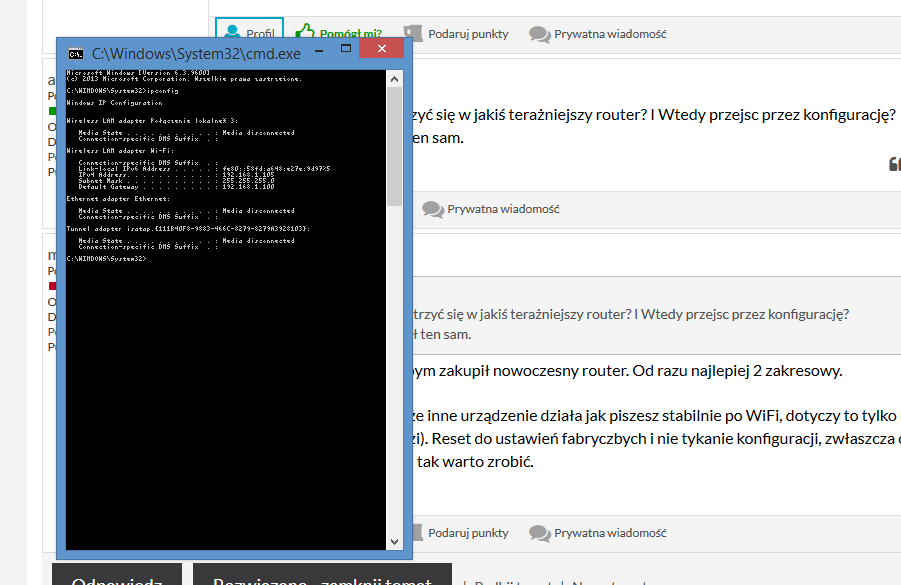Click forum text 'Reset do ustawień fabryczbych'
Viewport: 901px width, 585px height.
[539, 438]
